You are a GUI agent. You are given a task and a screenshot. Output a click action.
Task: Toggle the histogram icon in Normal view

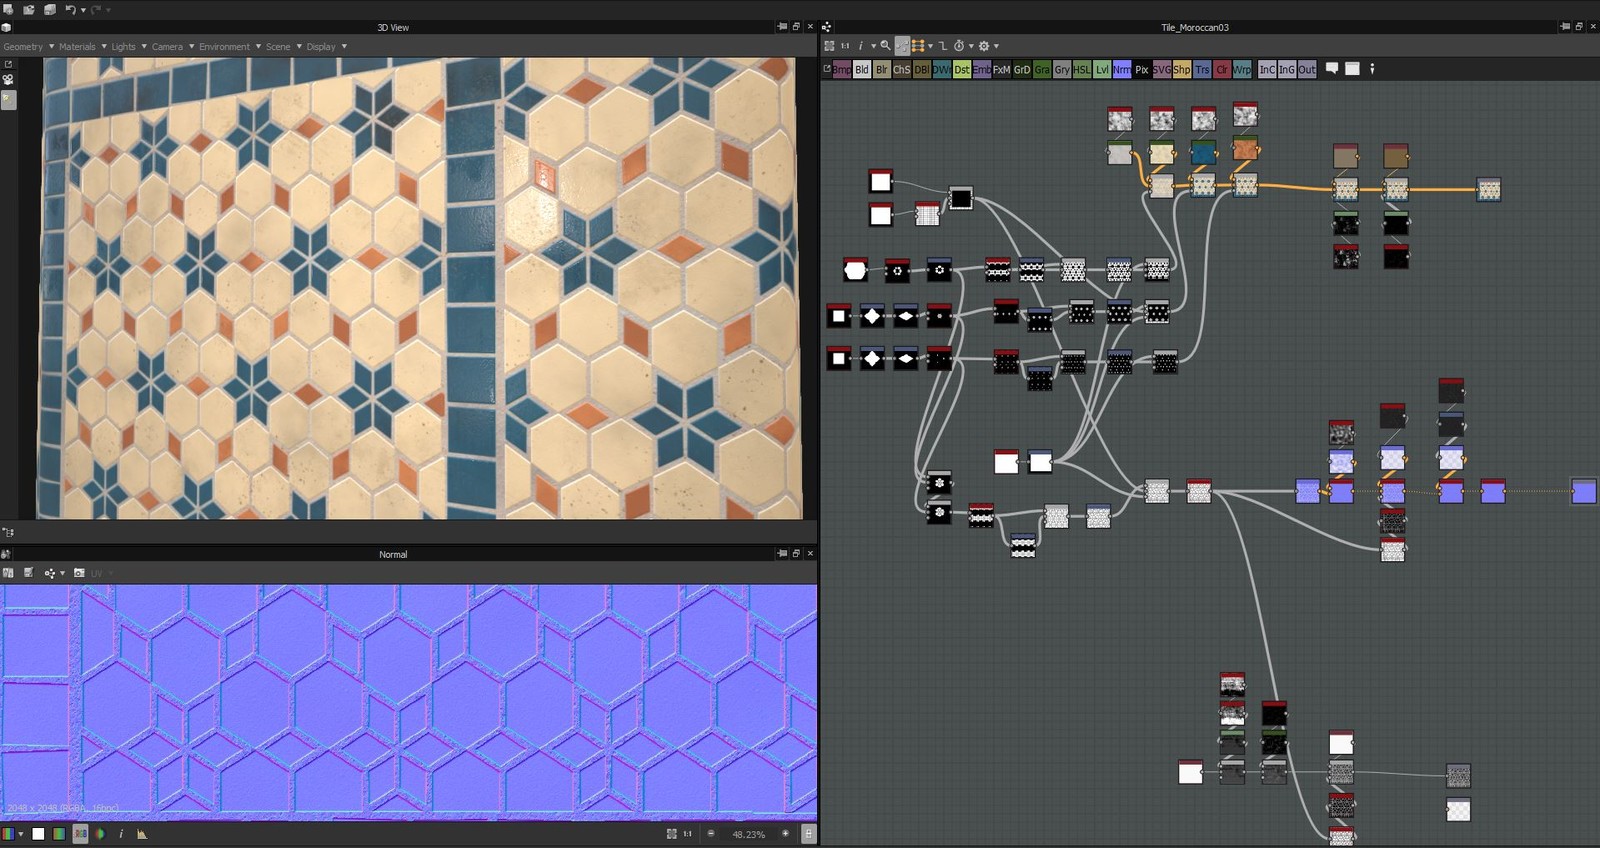click(142, 834)
